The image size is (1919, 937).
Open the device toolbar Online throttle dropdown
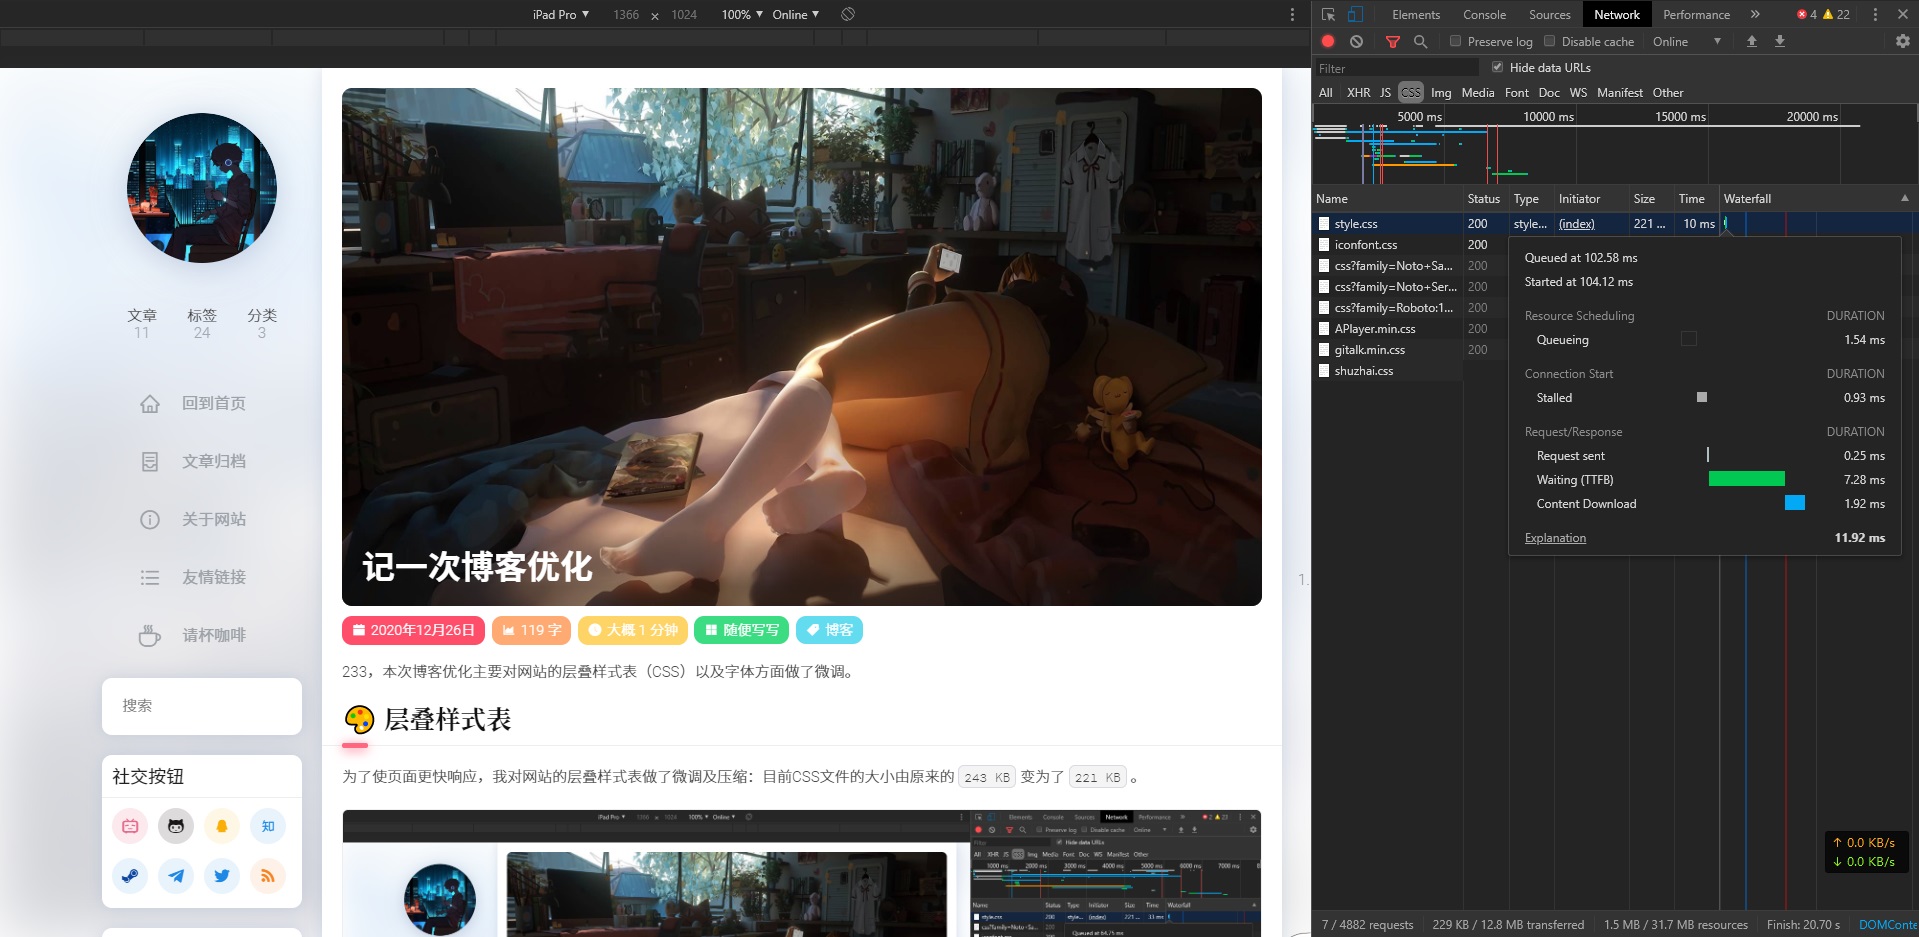(x=795, y=14)
